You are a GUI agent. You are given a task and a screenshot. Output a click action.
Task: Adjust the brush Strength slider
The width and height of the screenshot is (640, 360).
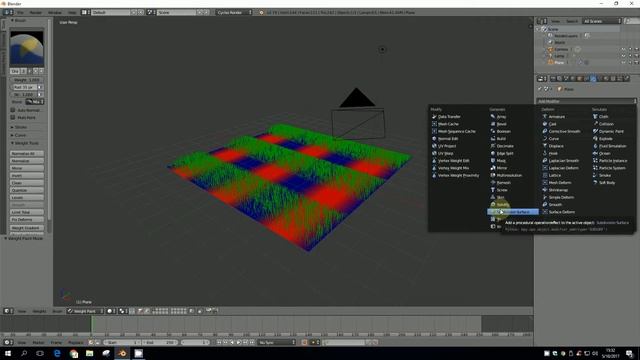(x=24, y=95)
